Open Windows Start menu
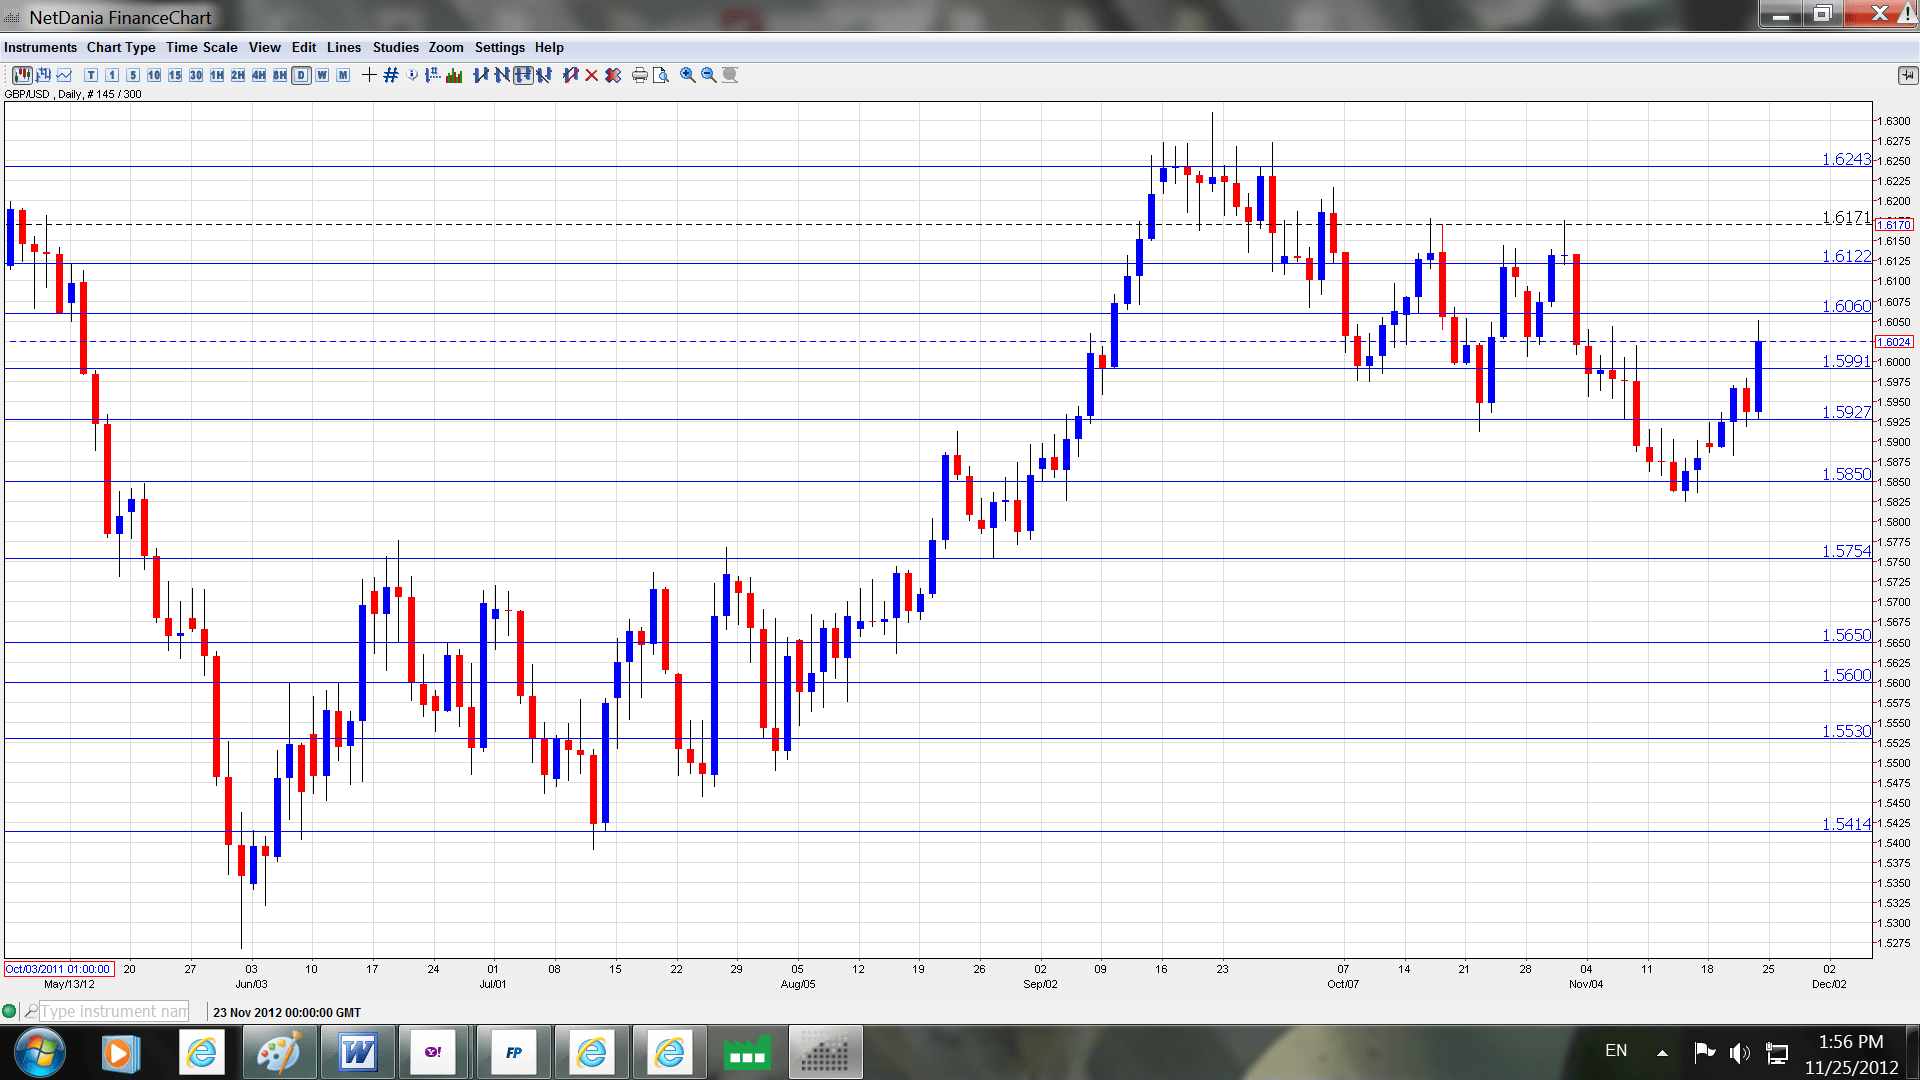 tap(41, 1052)
